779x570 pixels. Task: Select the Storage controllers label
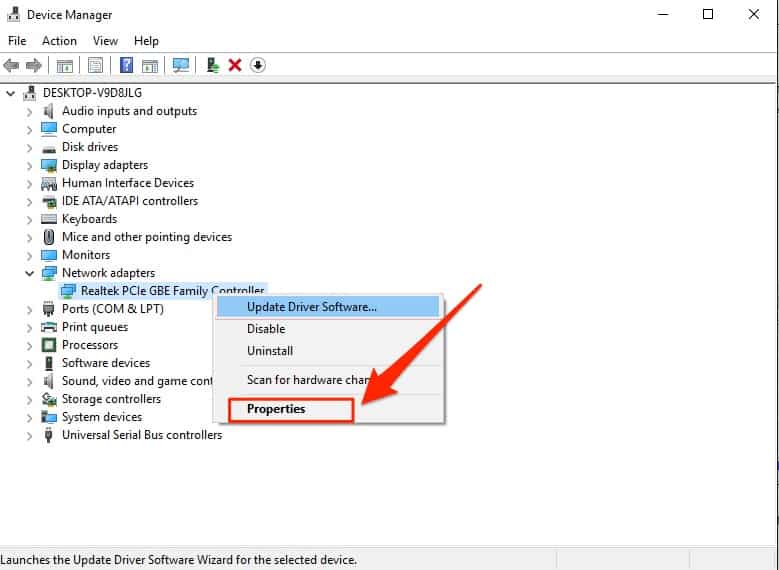(111, 399)
